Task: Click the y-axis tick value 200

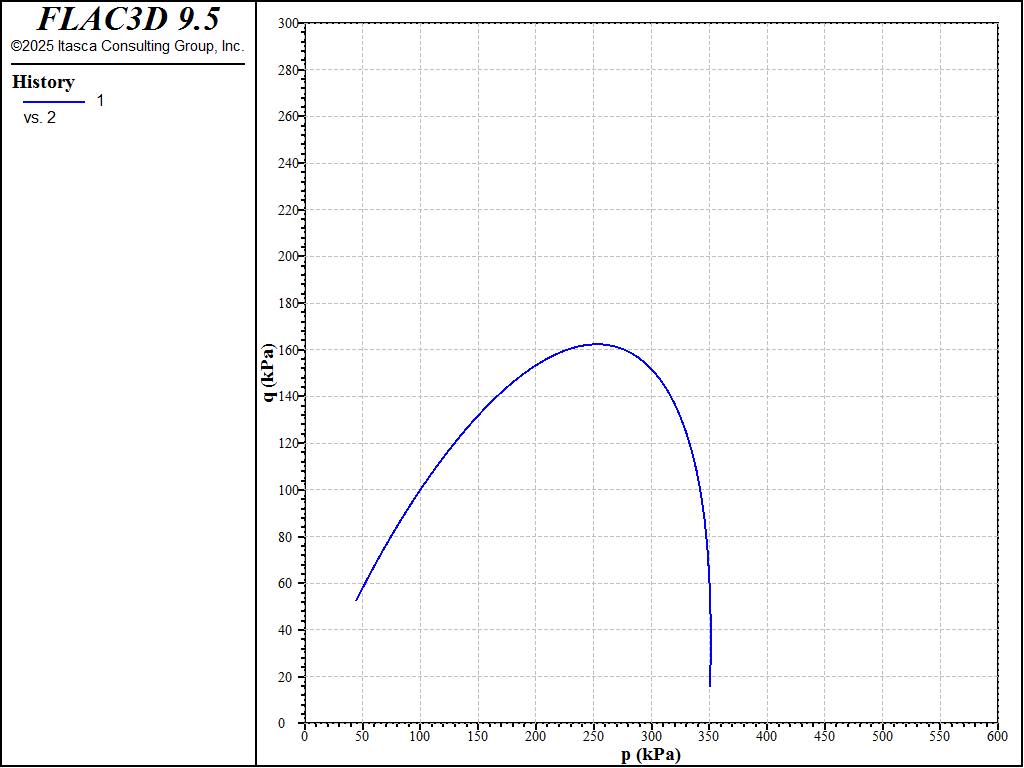Action: (288, 257)
